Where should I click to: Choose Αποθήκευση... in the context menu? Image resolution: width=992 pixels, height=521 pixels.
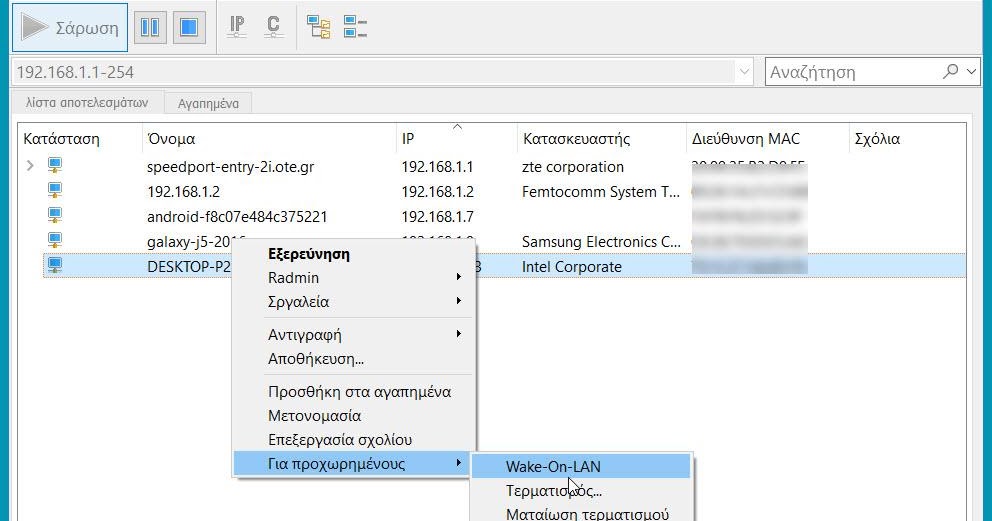coord(354,359)
